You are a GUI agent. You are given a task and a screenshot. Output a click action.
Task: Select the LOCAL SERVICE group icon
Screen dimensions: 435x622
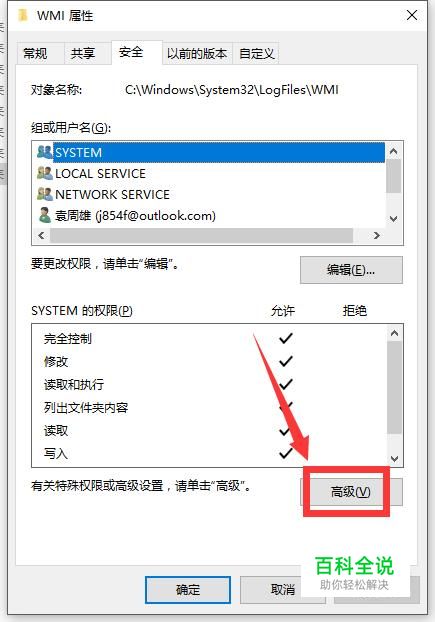[x=44, y=173]
